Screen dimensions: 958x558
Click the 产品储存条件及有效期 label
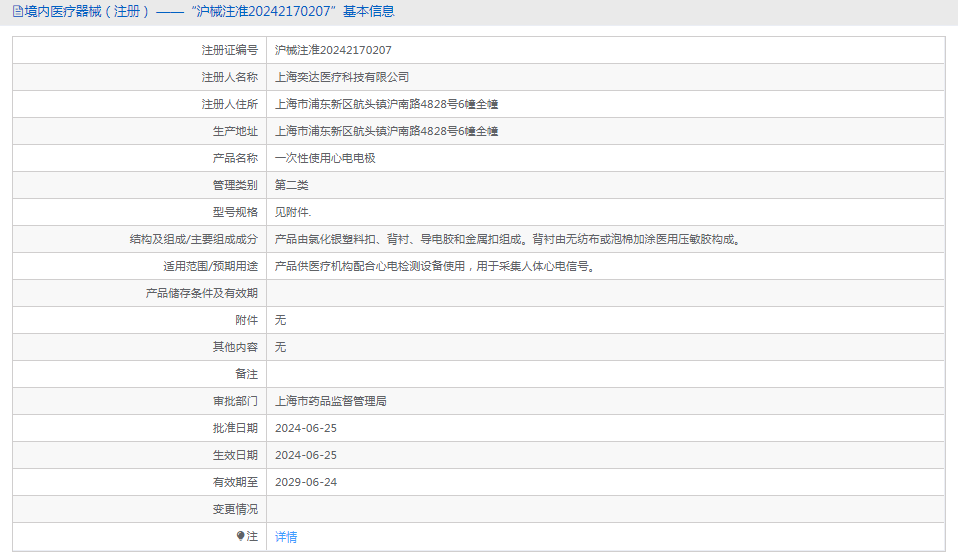pos(202,293)
